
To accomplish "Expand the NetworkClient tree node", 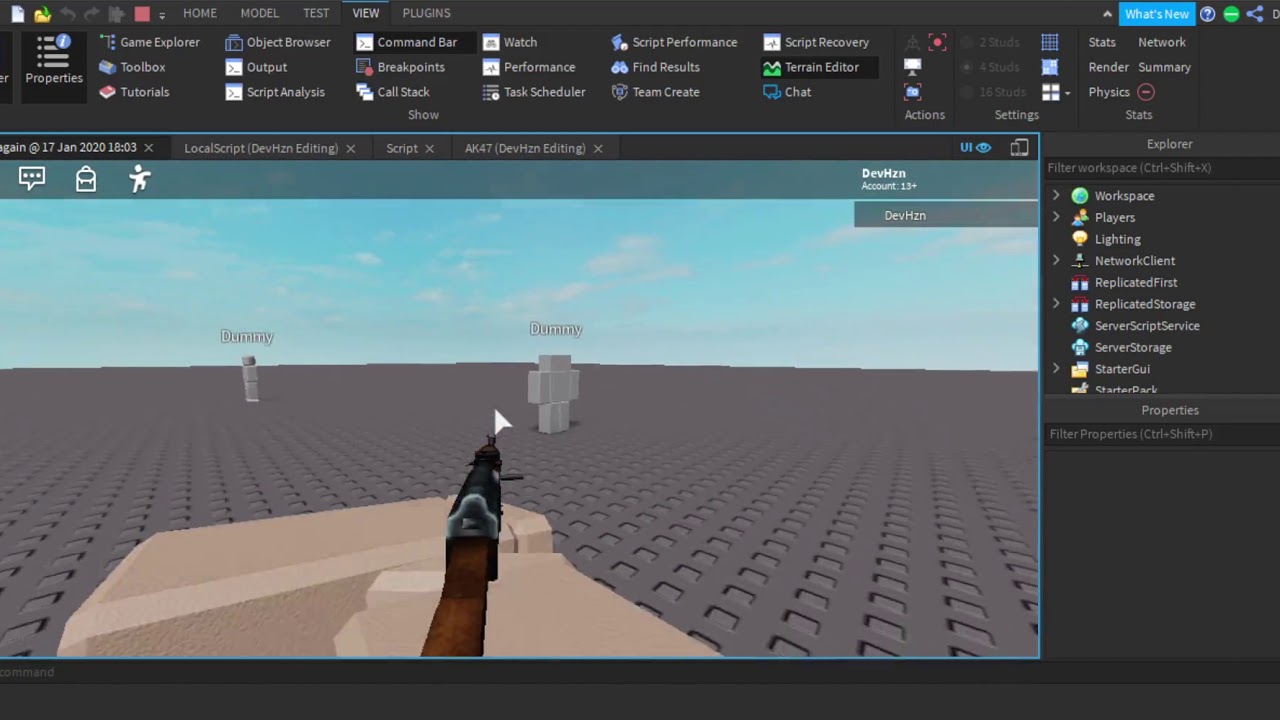I will 1056,260.
